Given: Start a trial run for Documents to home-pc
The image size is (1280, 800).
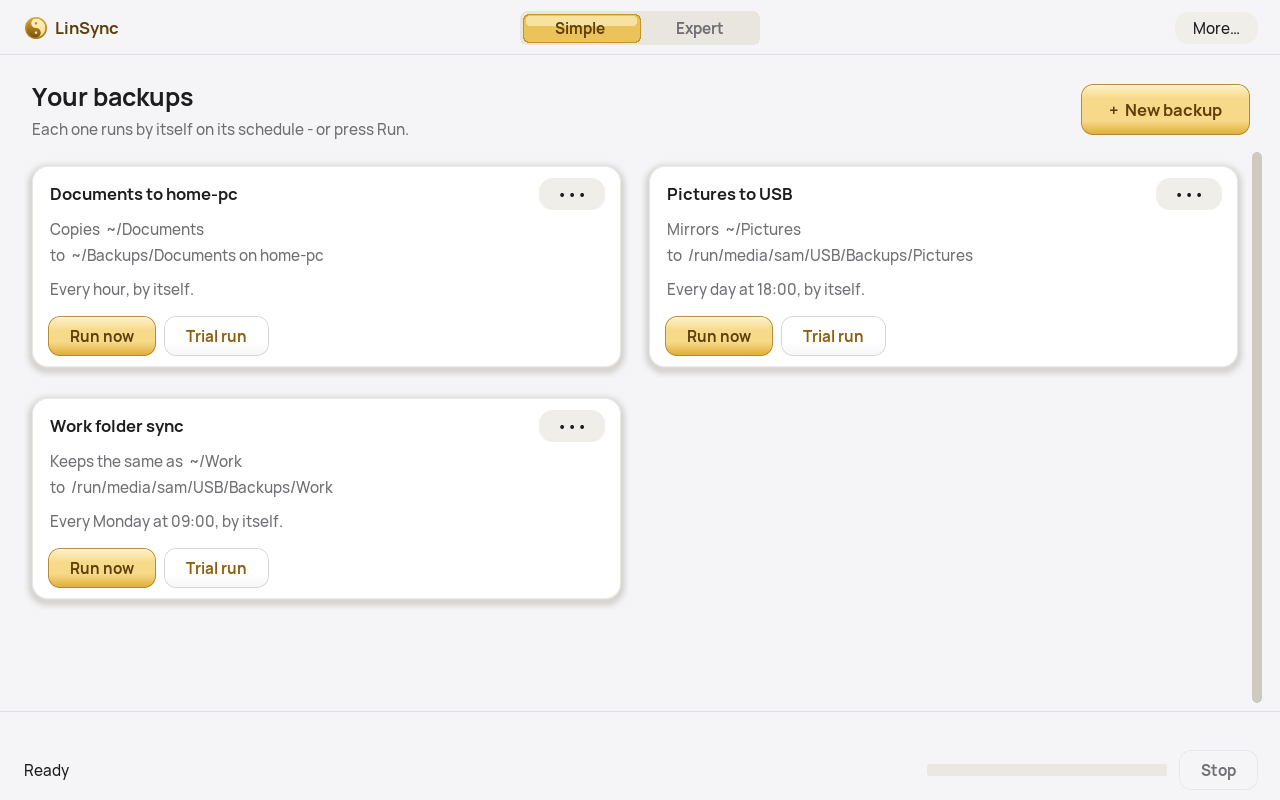Looking at the screenshot, I should pyautogui.click(x=216, y=336).
